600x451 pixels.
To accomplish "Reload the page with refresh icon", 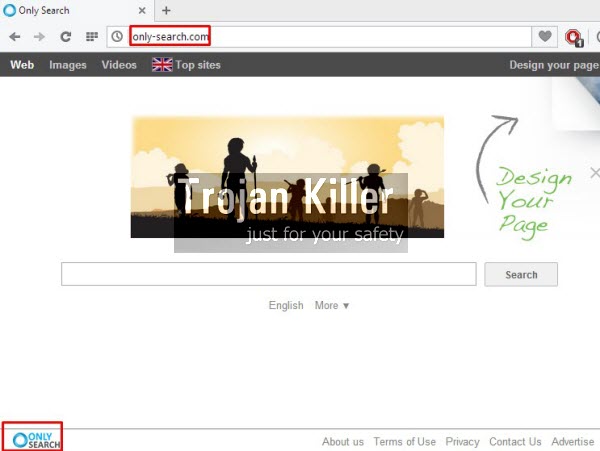I will pos(66,37).
